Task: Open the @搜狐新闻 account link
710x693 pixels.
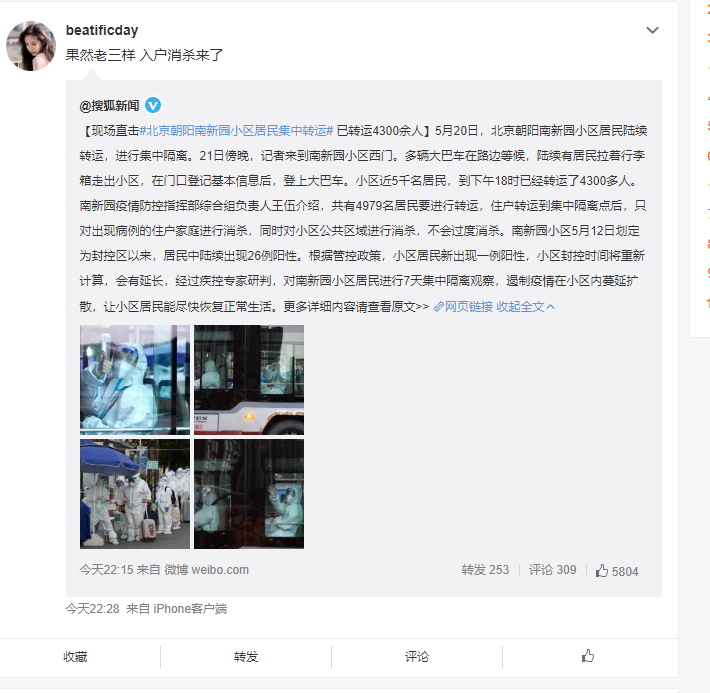Action: [x=109, y=106]
